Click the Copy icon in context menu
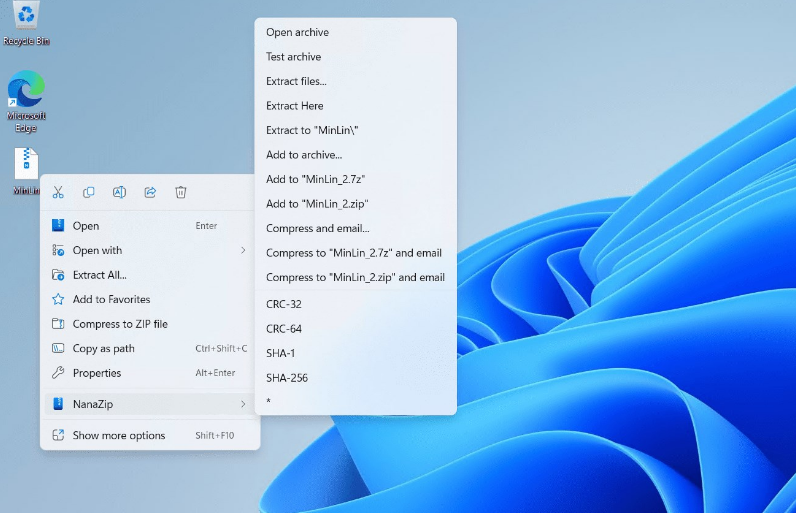Screen dimensions: 796x513 coord(89,192)
